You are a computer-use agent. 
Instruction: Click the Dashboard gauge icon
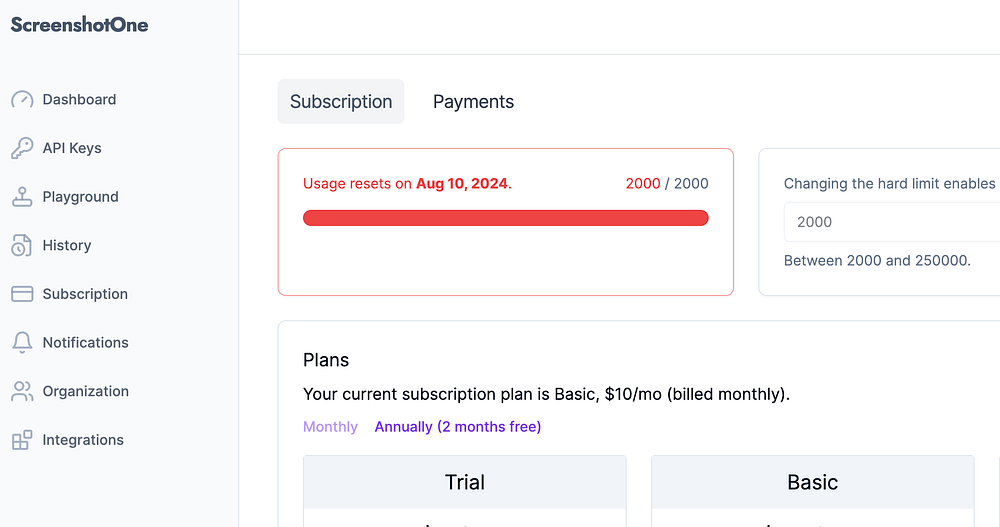(22, 100)
